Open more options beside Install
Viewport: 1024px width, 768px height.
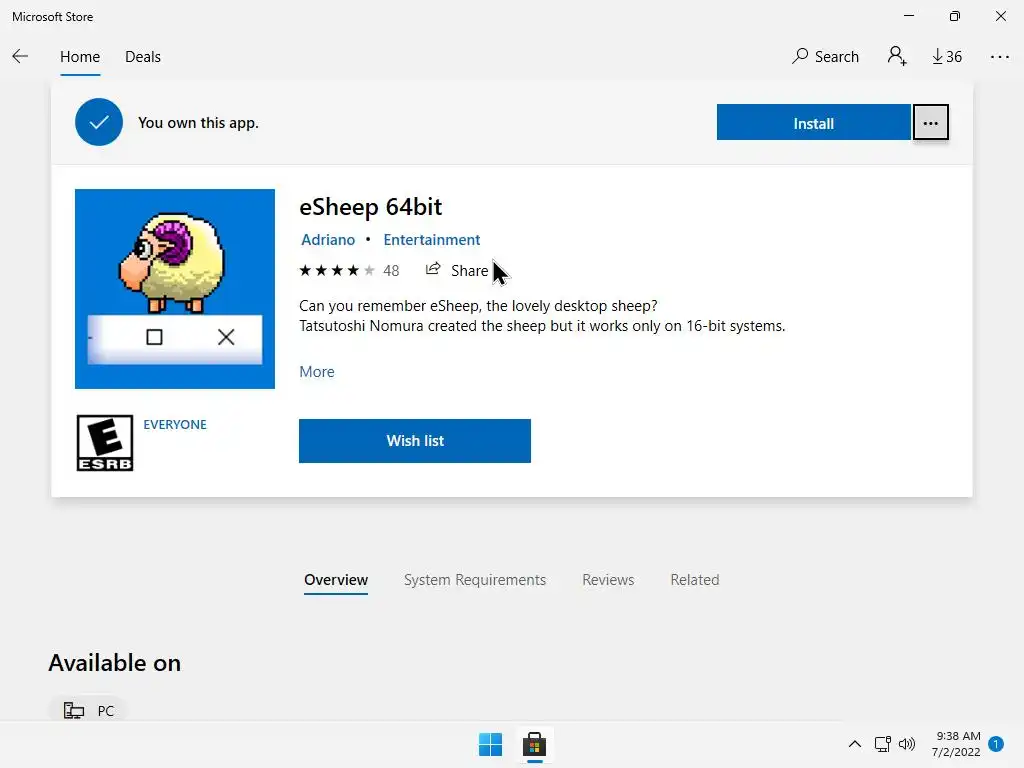coord(931,123)
